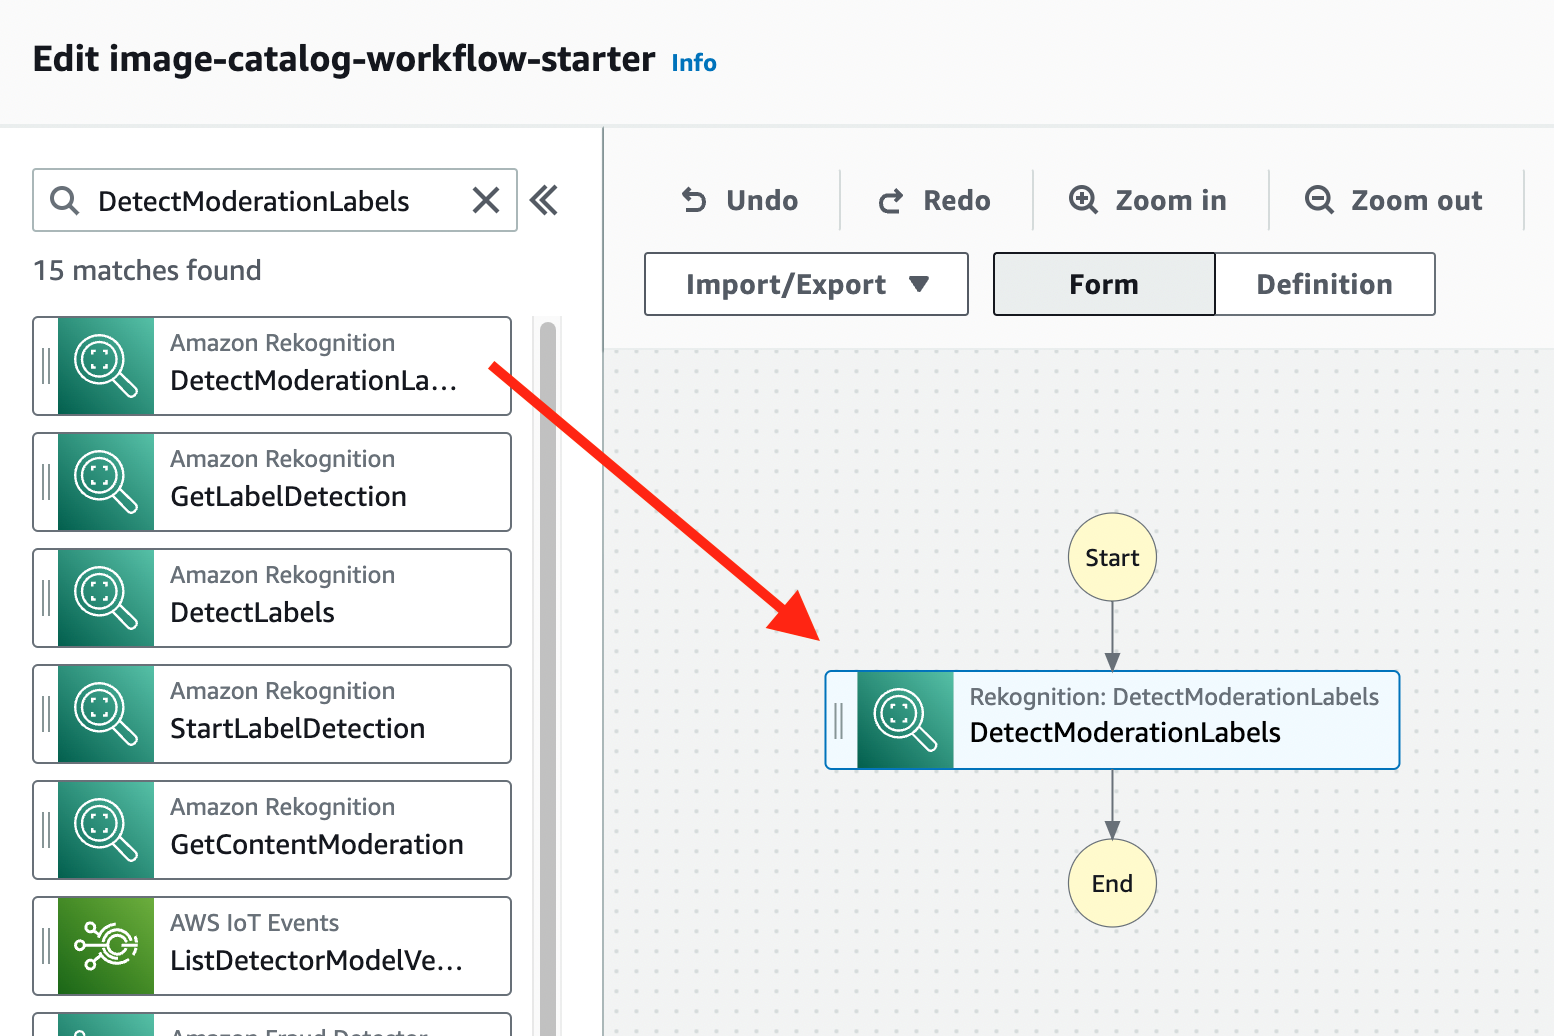Collapse the states browser panel
Screen dimensions: 1554x1036
pos(544,201)
